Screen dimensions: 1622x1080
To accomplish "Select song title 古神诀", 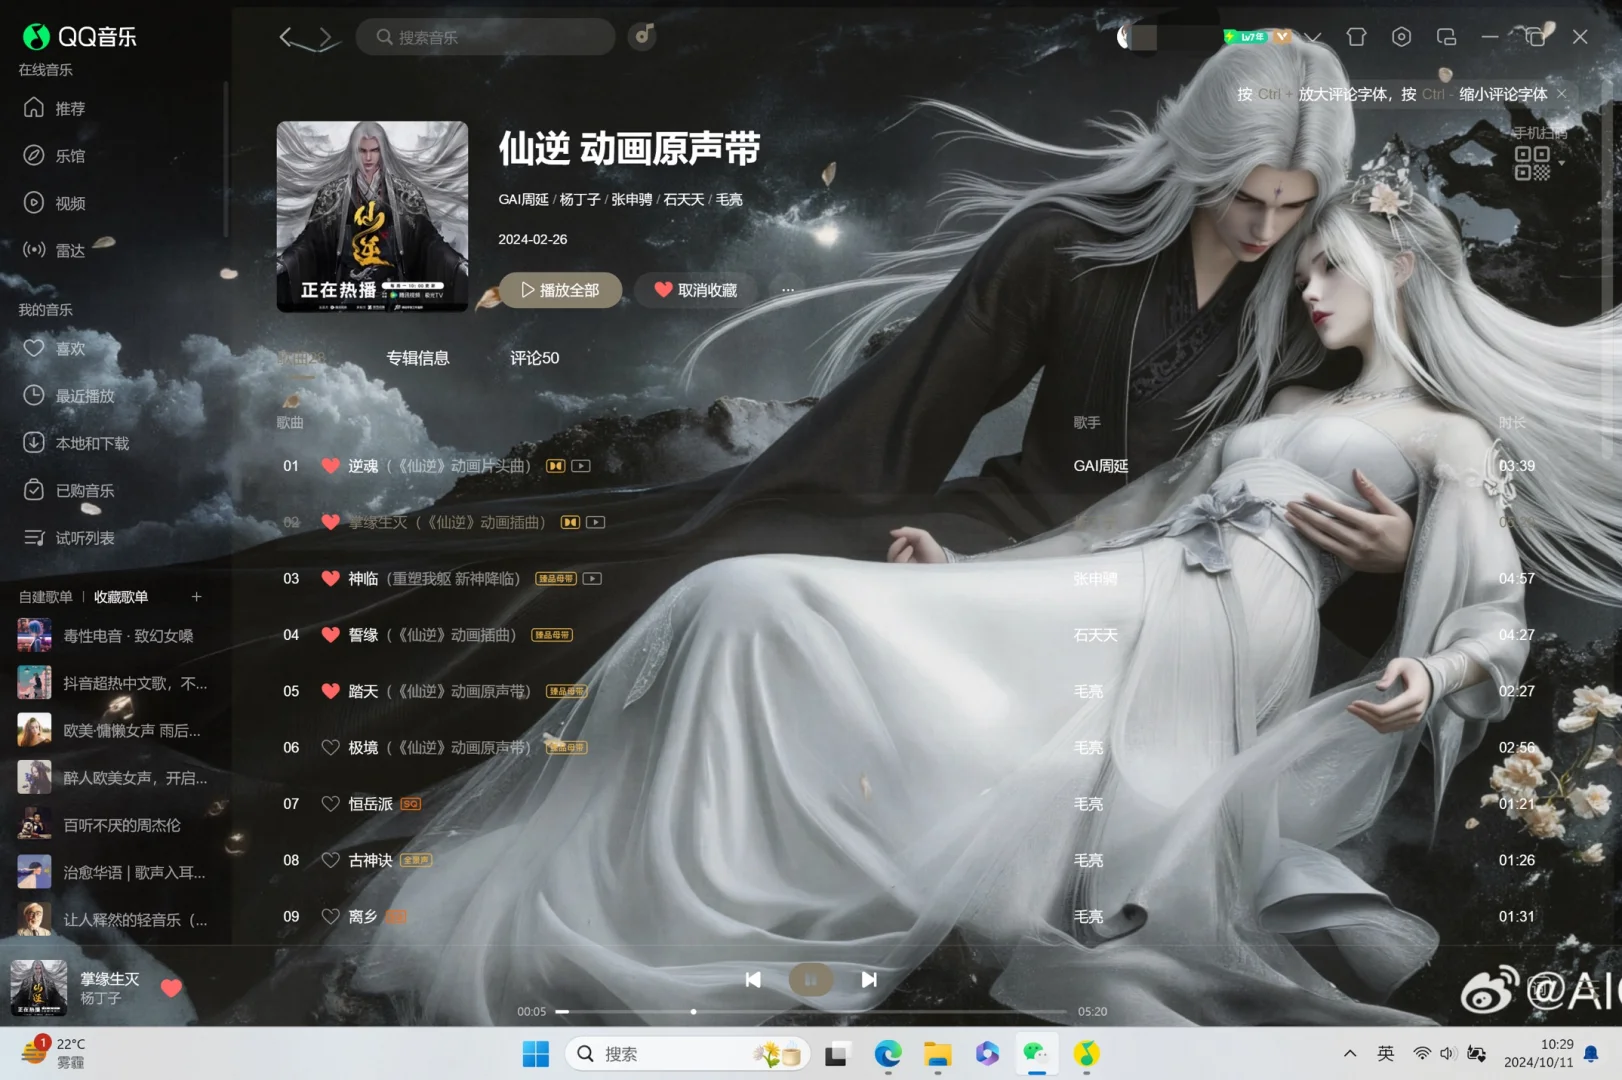I will (370, 860).
